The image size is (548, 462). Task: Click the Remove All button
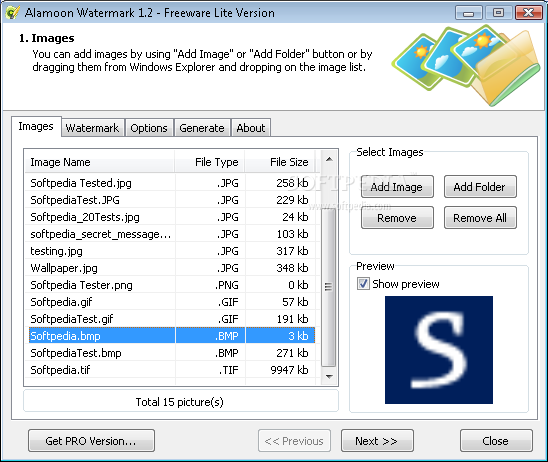tap(480, 218)
